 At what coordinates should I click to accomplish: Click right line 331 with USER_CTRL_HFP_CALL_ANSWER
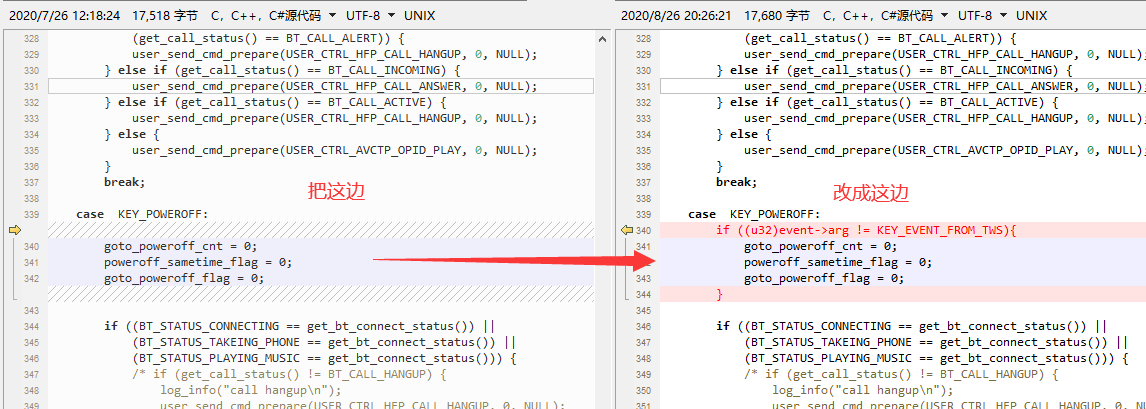point(945,86)
